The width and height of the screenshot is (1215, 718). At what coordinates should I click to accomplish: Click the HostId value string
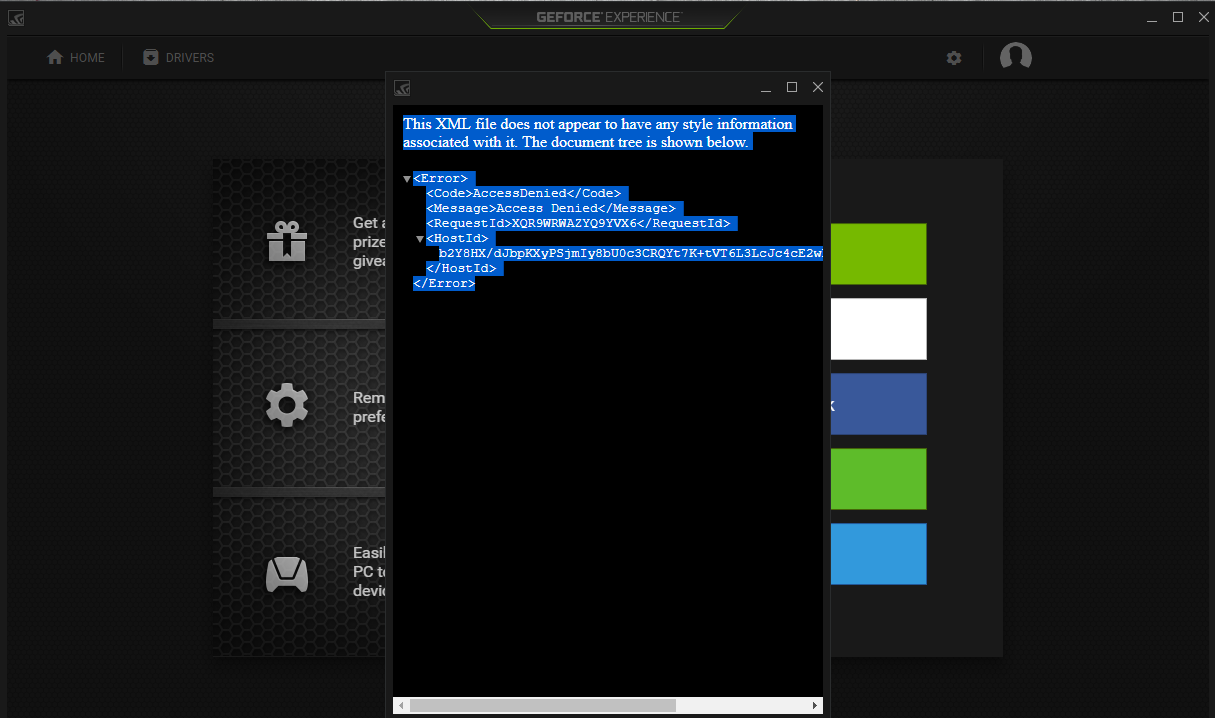click(x=631, y=254)
